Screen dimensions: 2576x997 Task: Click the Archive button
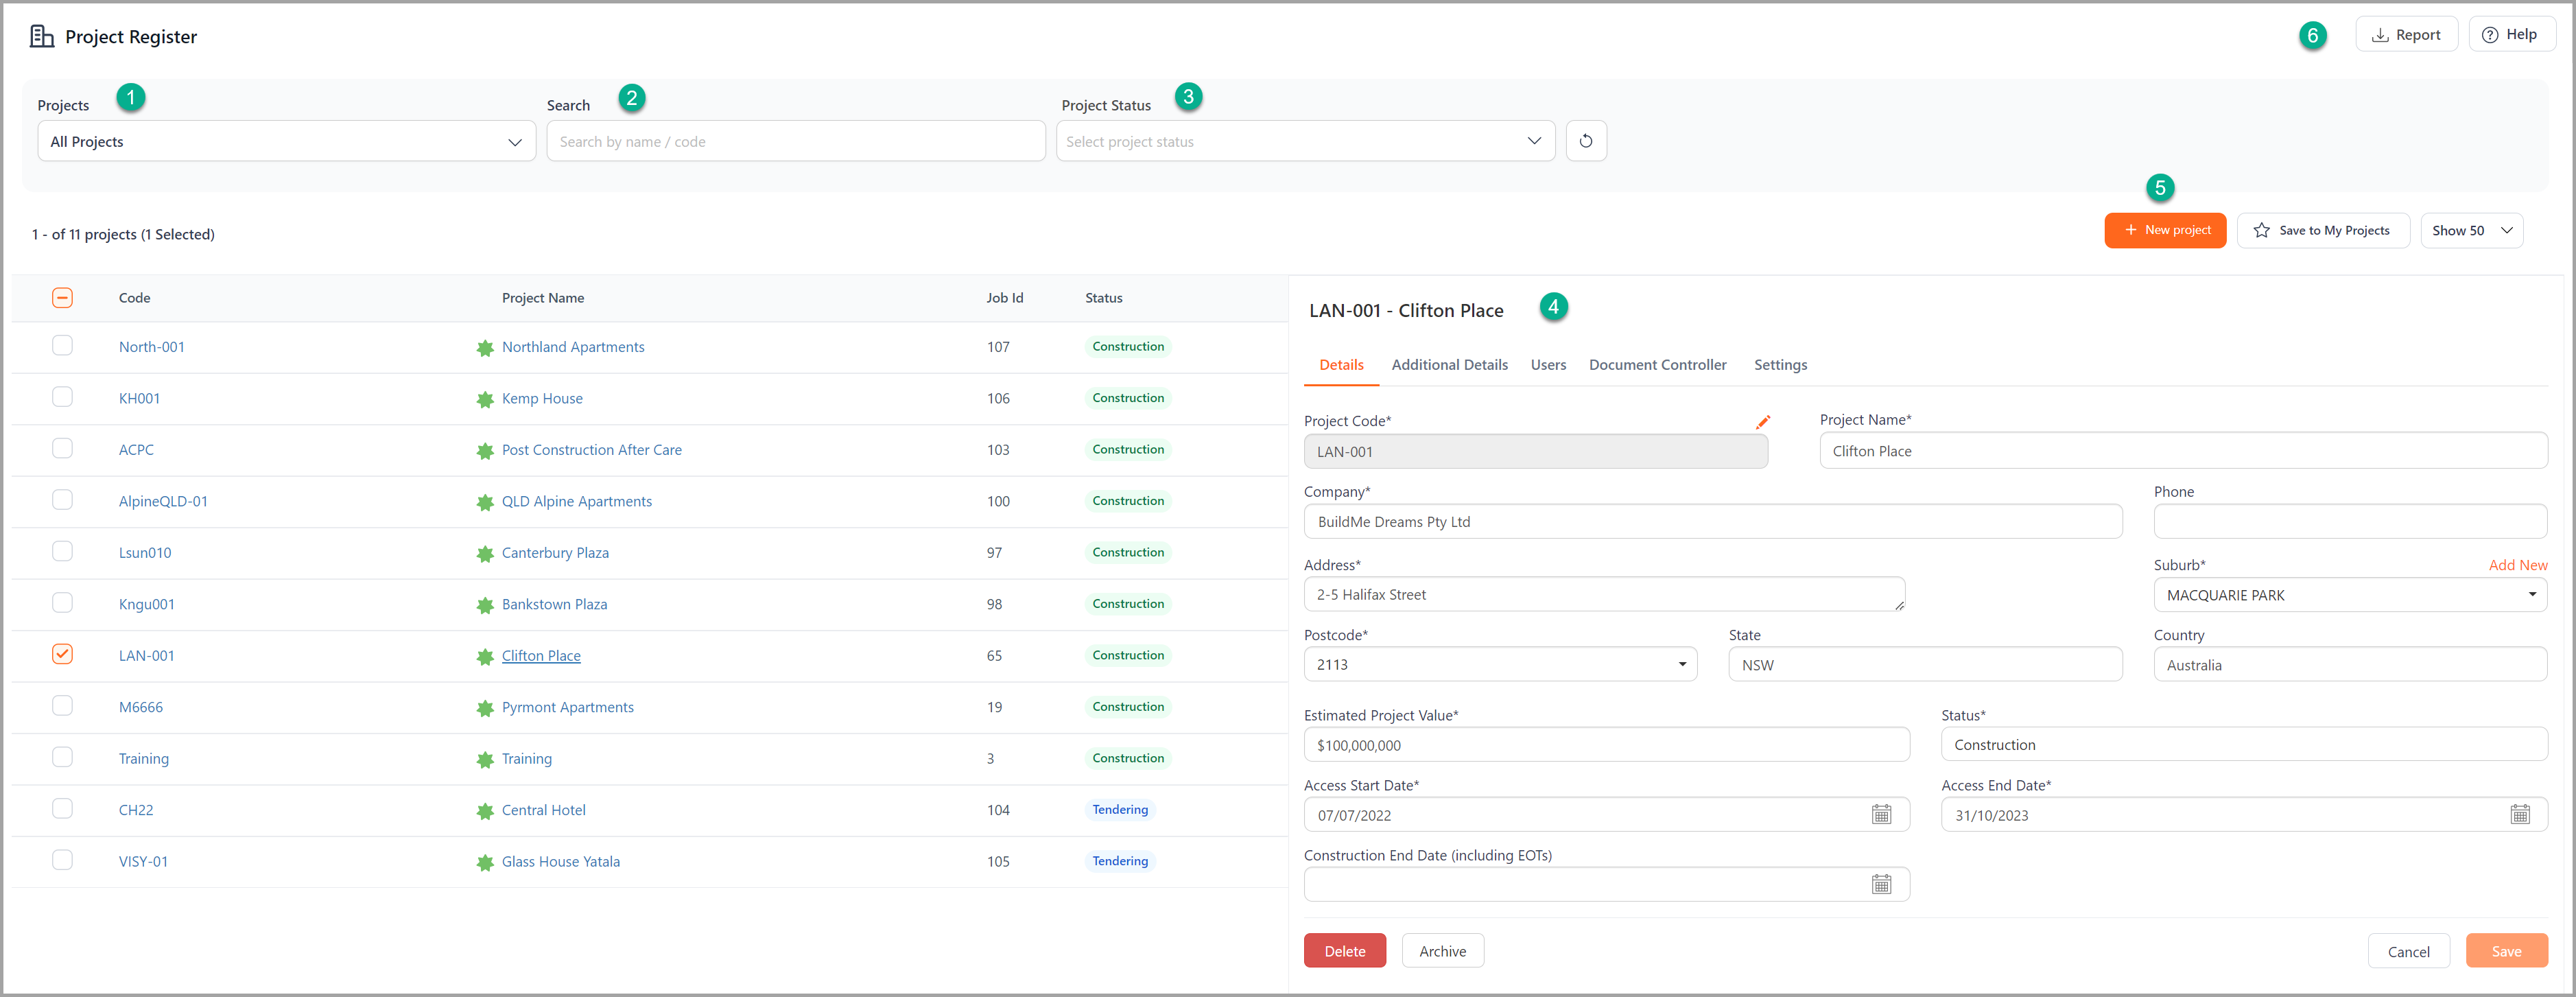pos(1442,951)
